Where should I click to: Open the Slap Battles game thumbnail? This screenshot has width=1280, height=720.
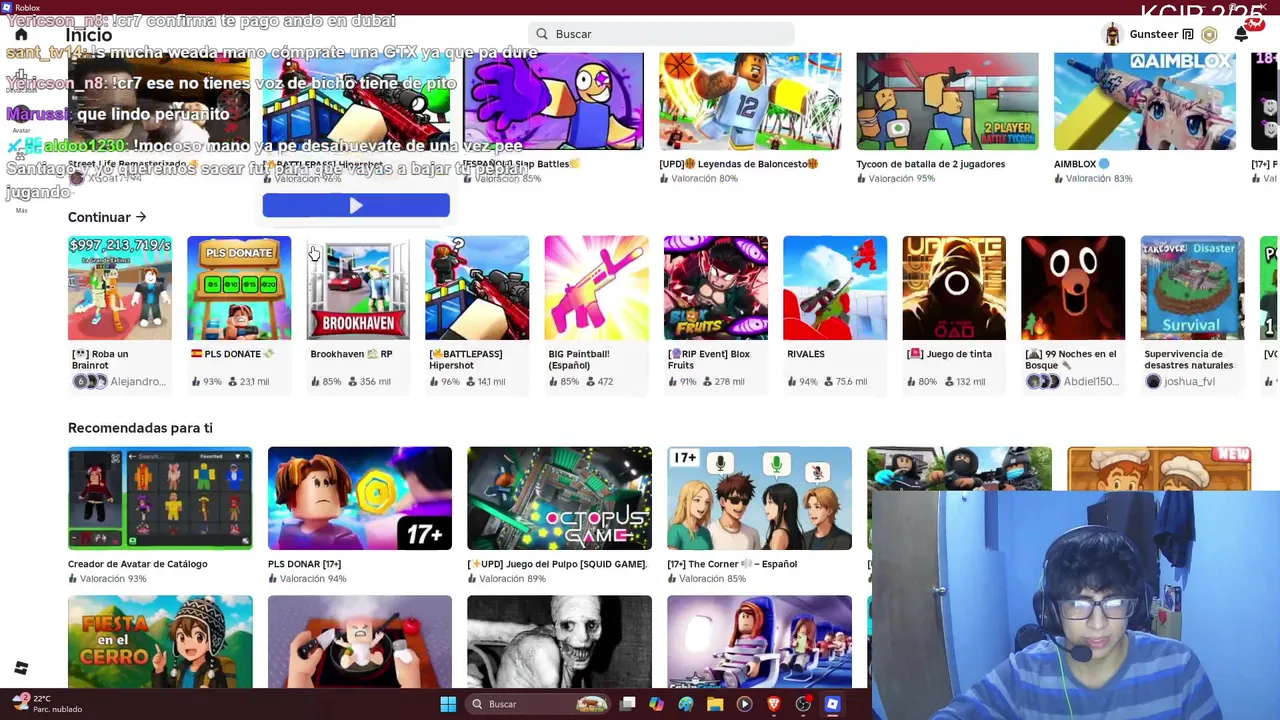click(x=553, y=101)
